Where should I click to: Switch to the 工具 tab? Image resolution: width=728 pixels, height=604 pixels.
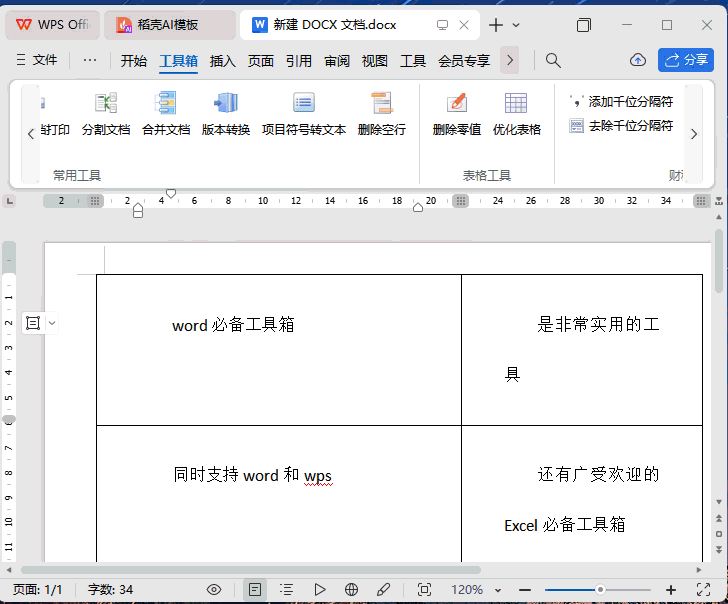click(x=413, y=60)
